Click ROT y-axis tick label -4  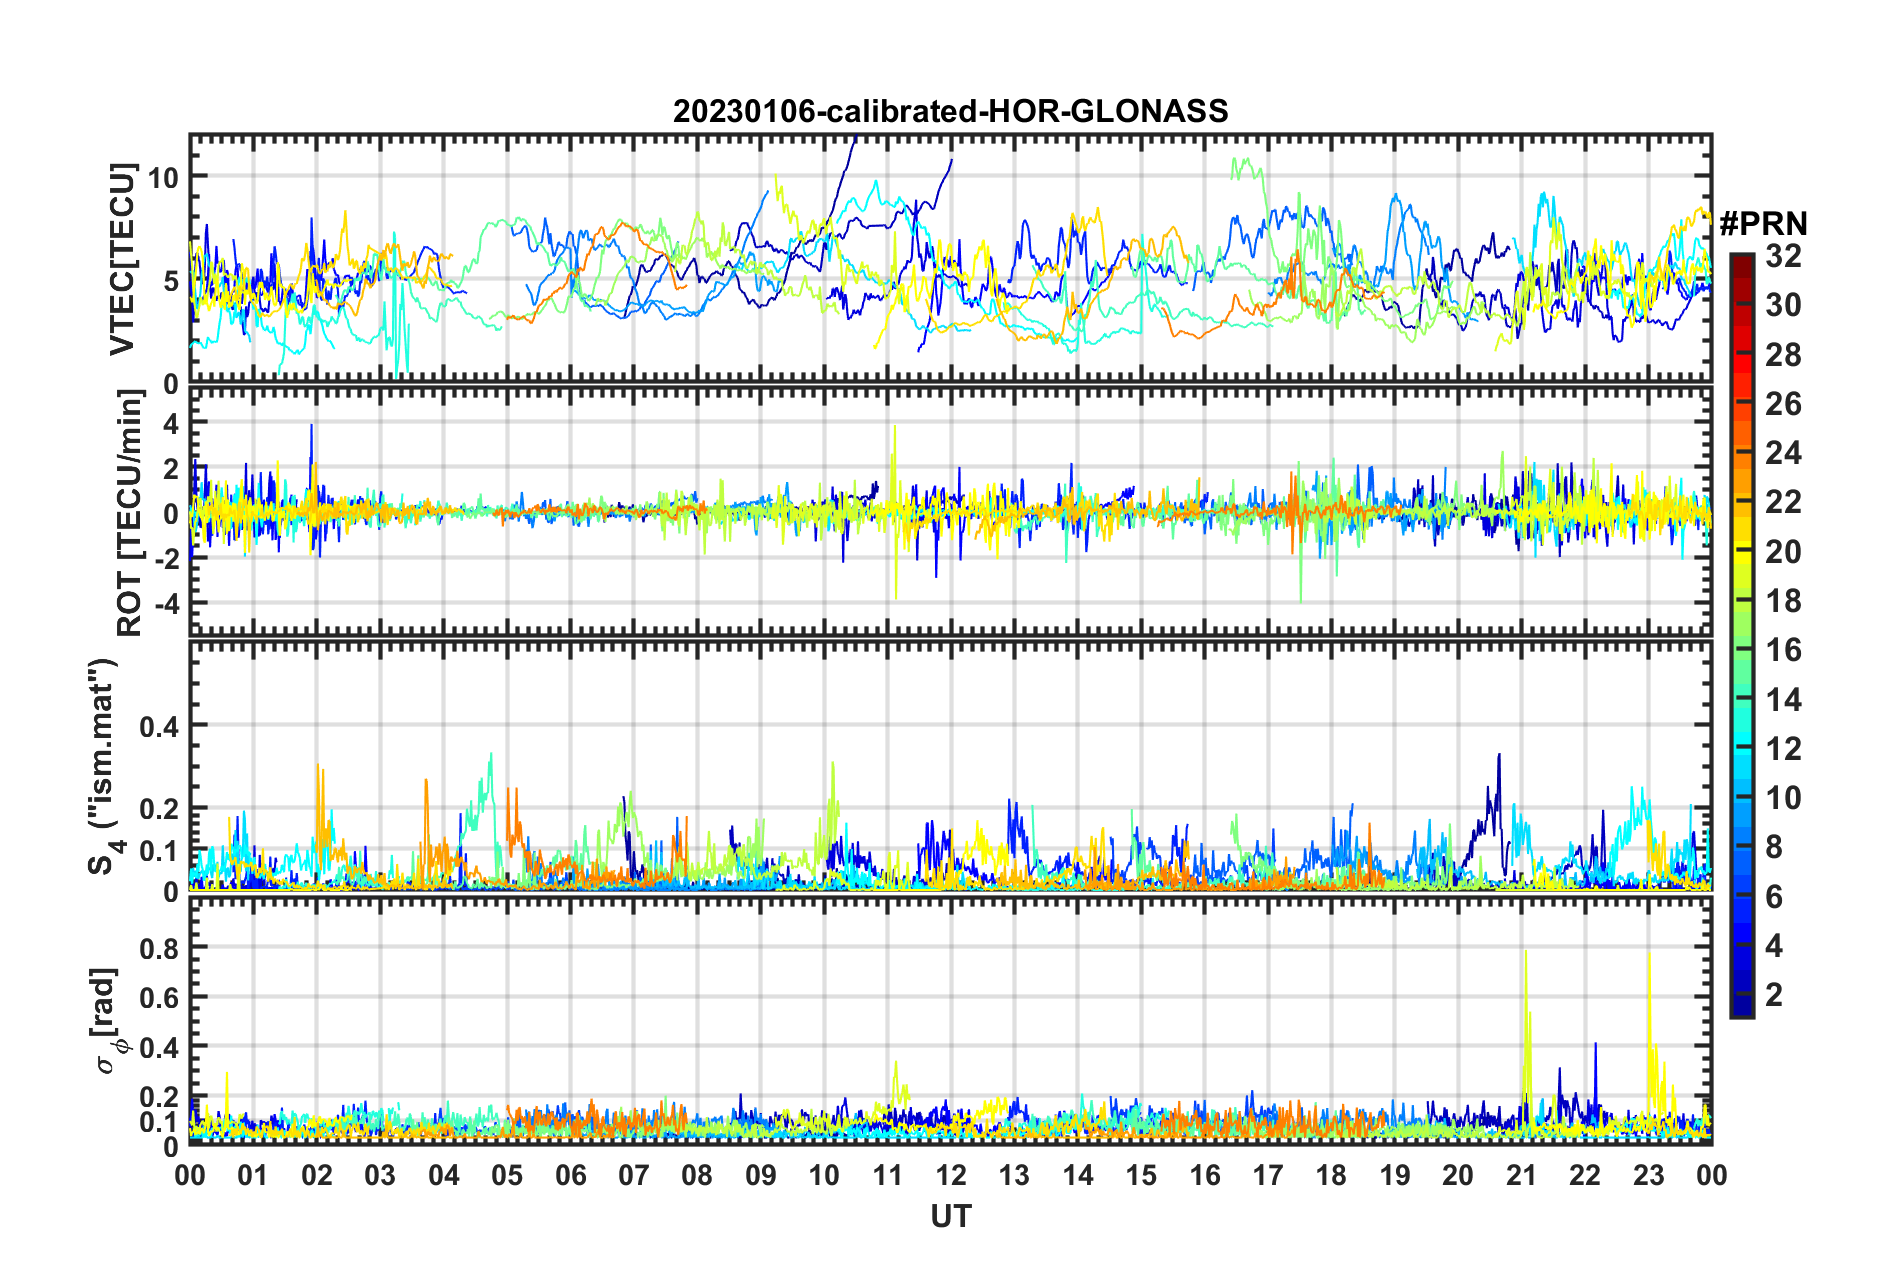pyautogui.click(x=167, y=604)
